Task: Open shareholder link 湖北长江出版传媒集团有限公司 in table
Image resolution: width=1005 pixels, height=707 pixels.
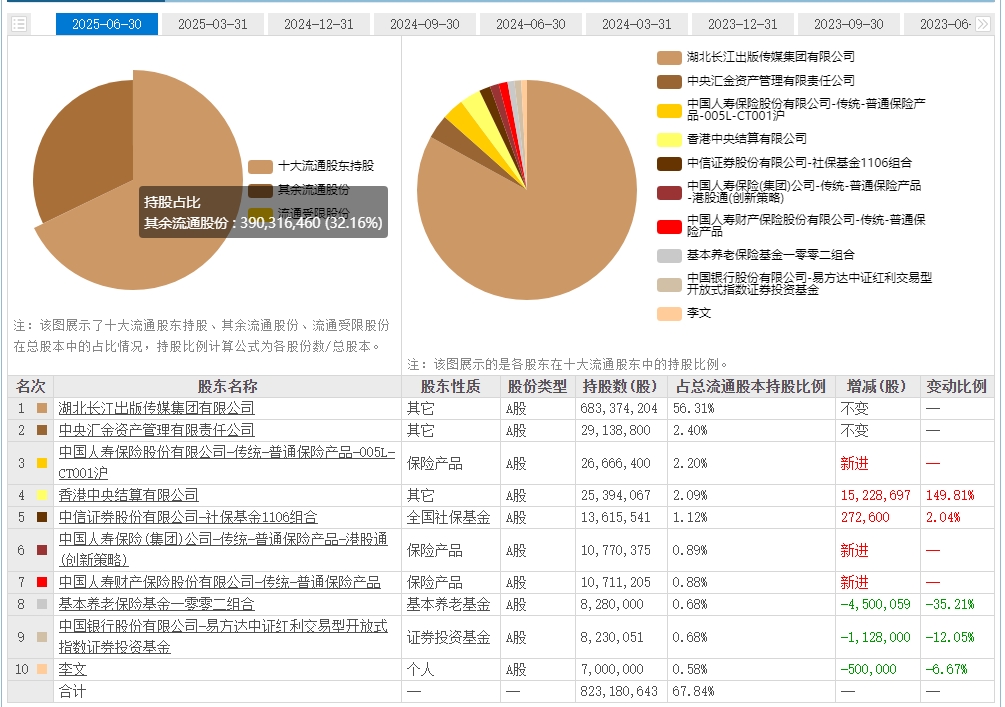Action: click(156, 408)
